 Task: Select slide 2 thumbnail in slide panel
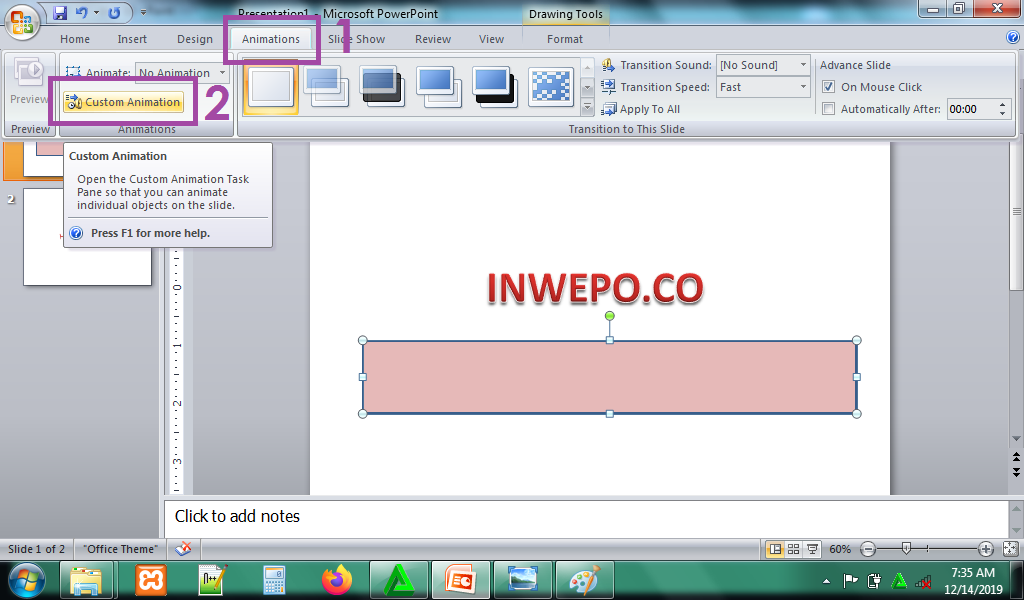(88, 237)
